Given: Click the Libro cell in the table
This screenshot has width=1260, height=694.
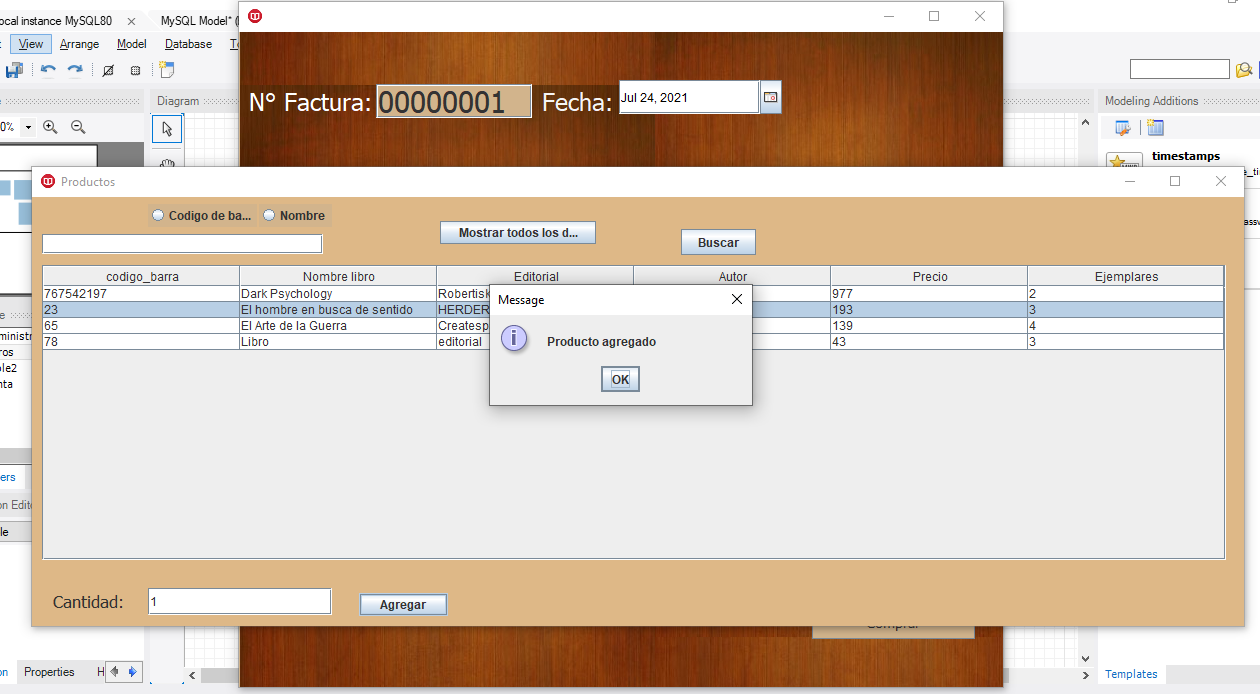Looking at the screenshot, I should coord(338,342).
